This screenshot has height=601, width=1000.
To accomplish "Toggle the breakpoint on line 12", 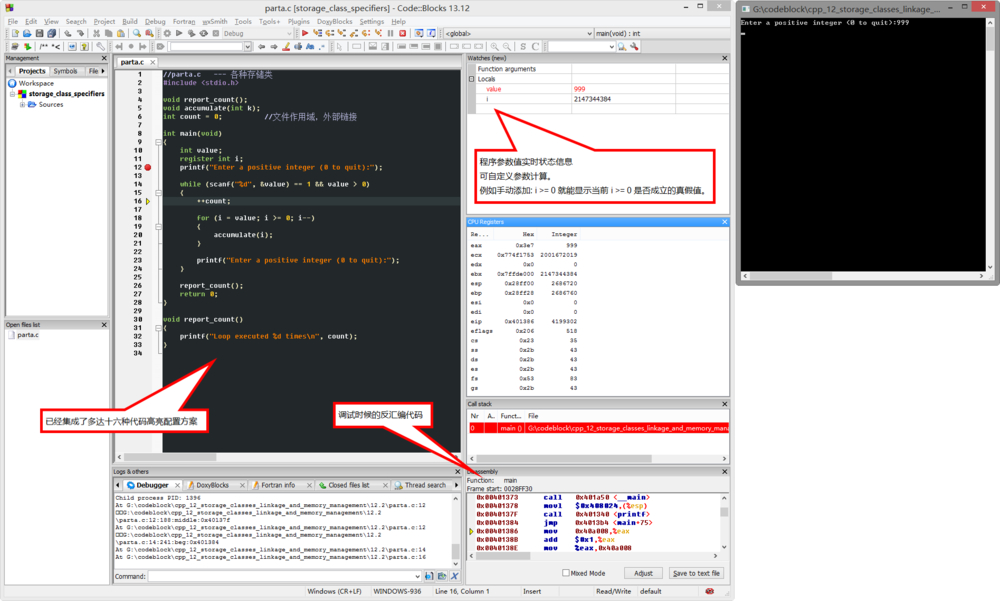I will point(148,167).
